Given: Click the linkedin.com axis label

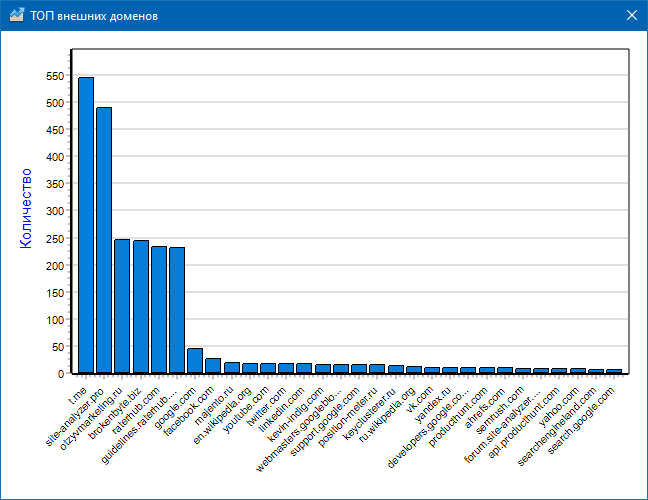Looking at the screenshot, I should (281, 410).
